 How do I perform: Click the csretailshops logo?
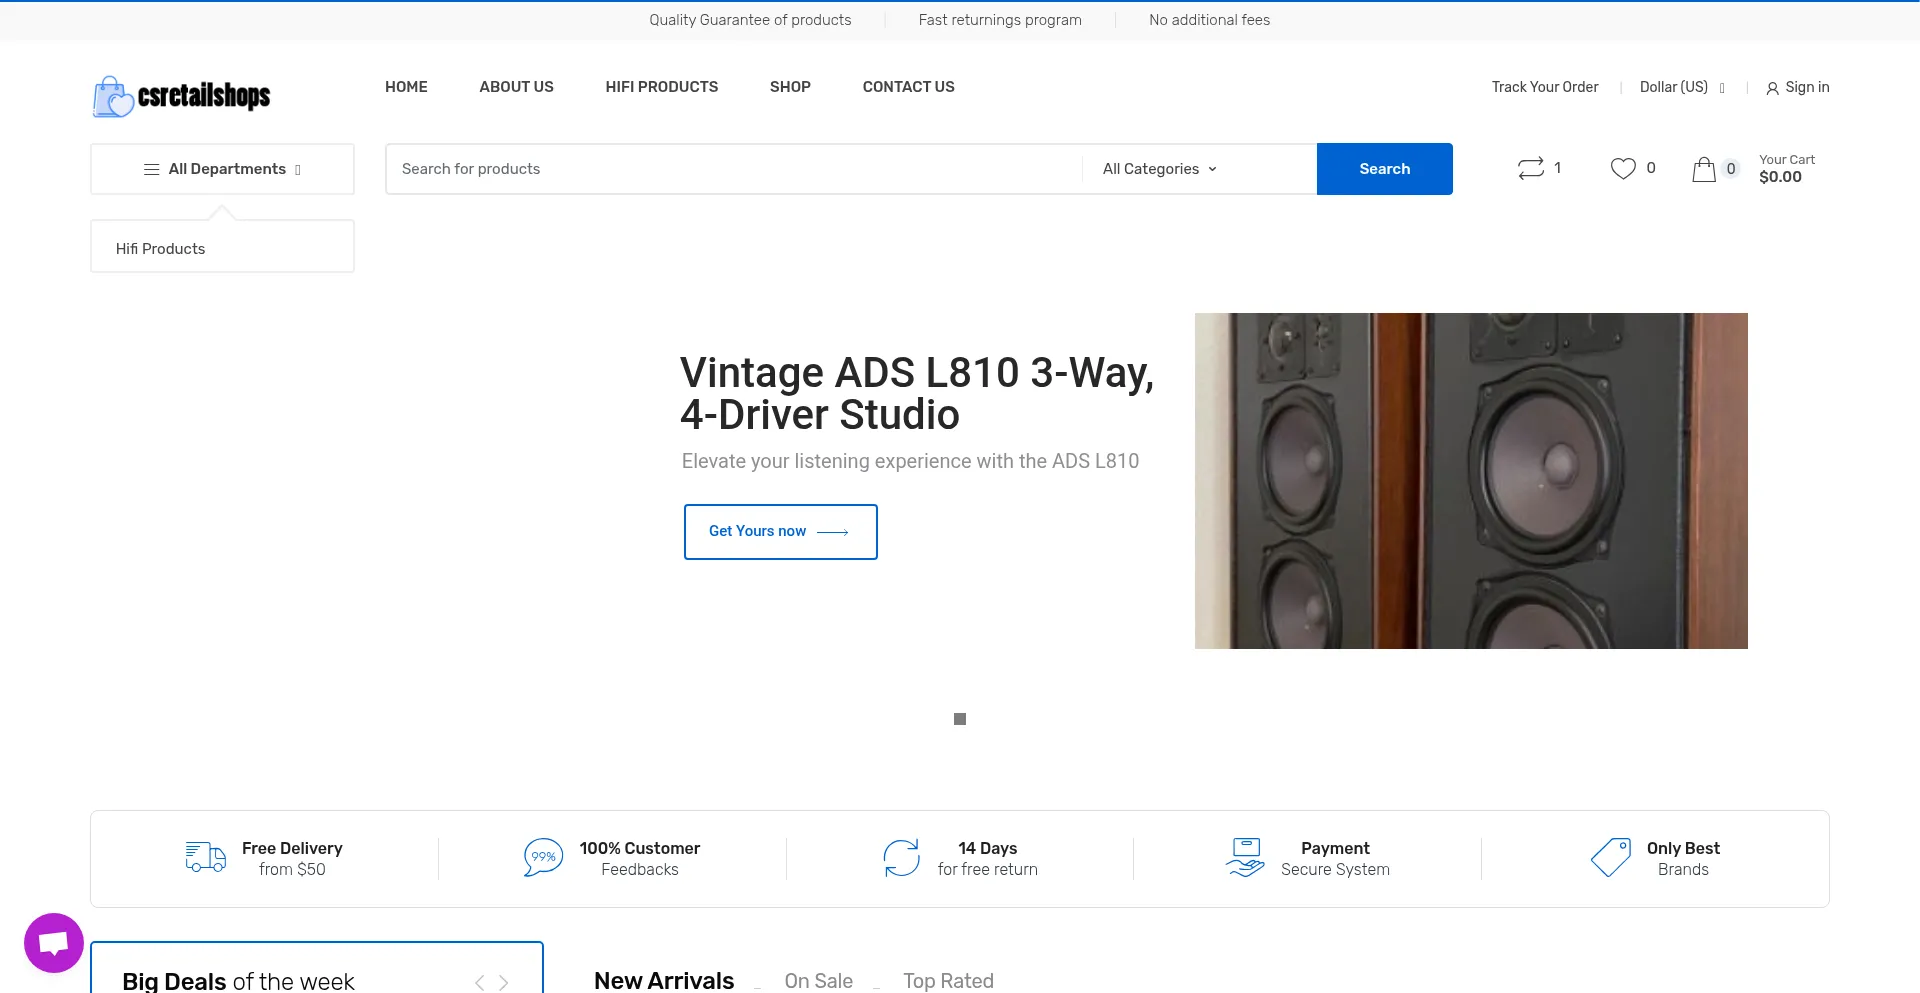pos(182,96)
